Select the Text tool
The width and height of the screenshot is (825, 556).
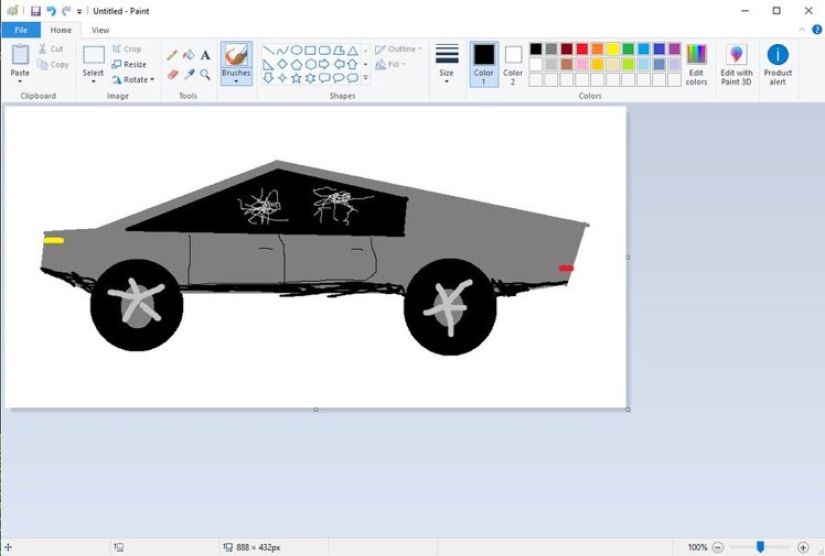point(205,55)
